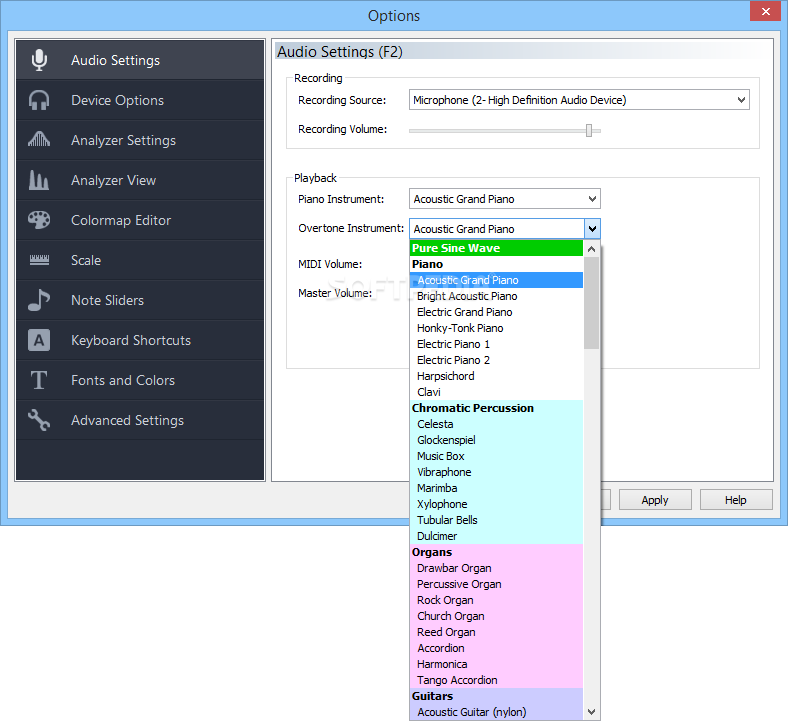This screenshot has height=721, width=788.
Task: Pick Xylophone from the list
Action: pyautogui.click(x=497, y=504)
